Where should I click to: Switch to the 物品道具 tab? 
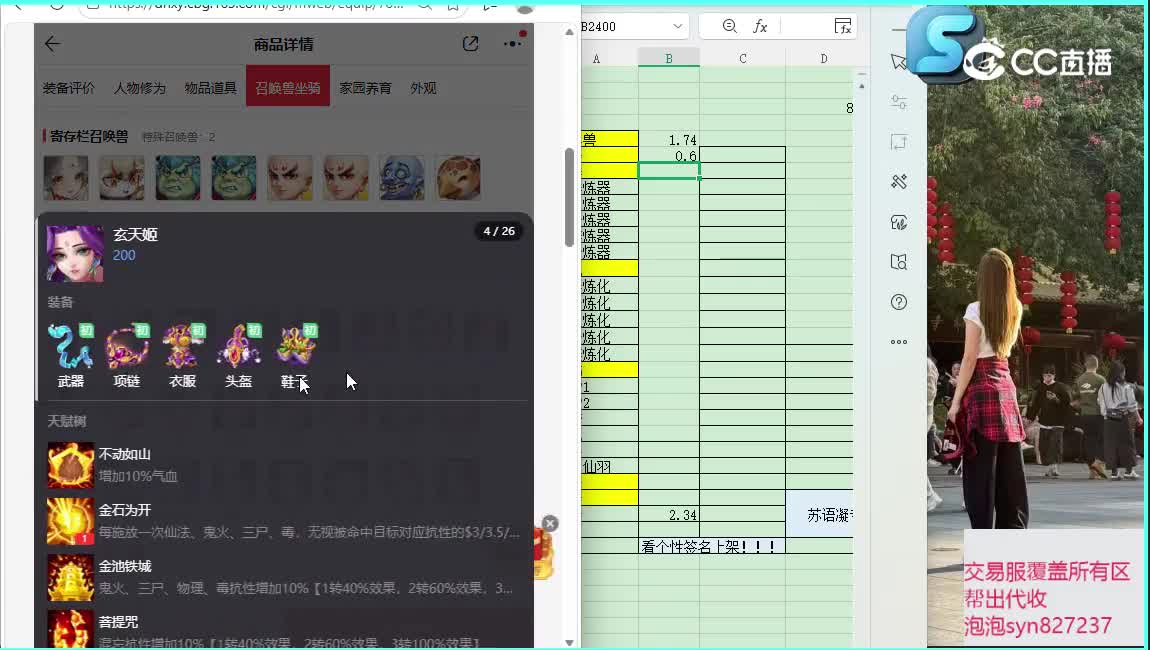pos(210,88)
